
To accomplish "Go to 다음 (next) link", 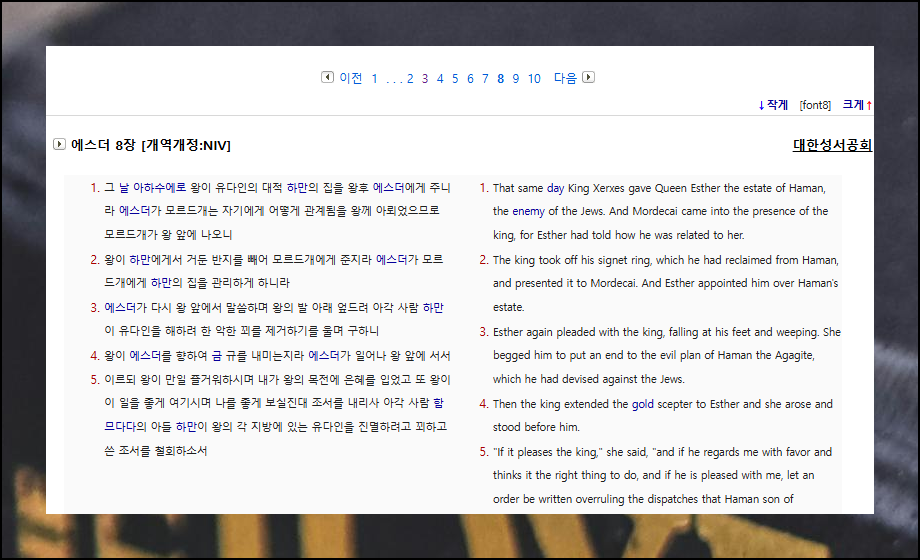I will pos(566,78).
